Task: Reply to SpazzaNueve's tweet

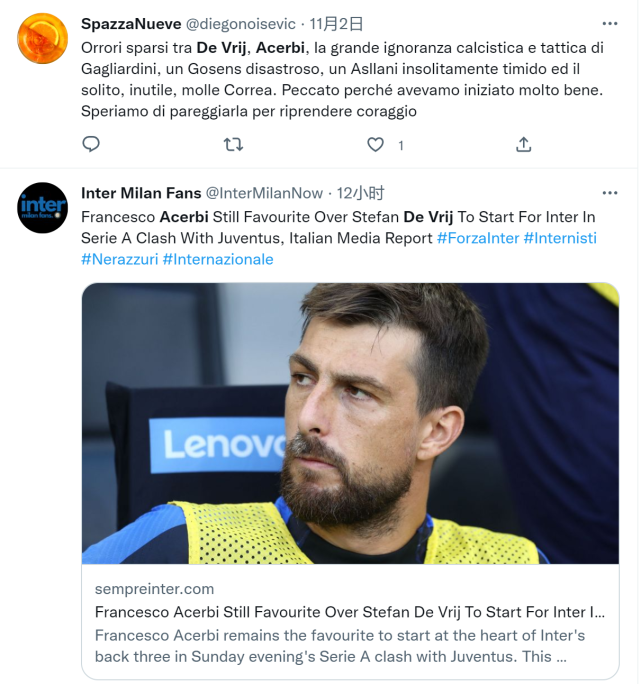Action: tap(91, 144)
